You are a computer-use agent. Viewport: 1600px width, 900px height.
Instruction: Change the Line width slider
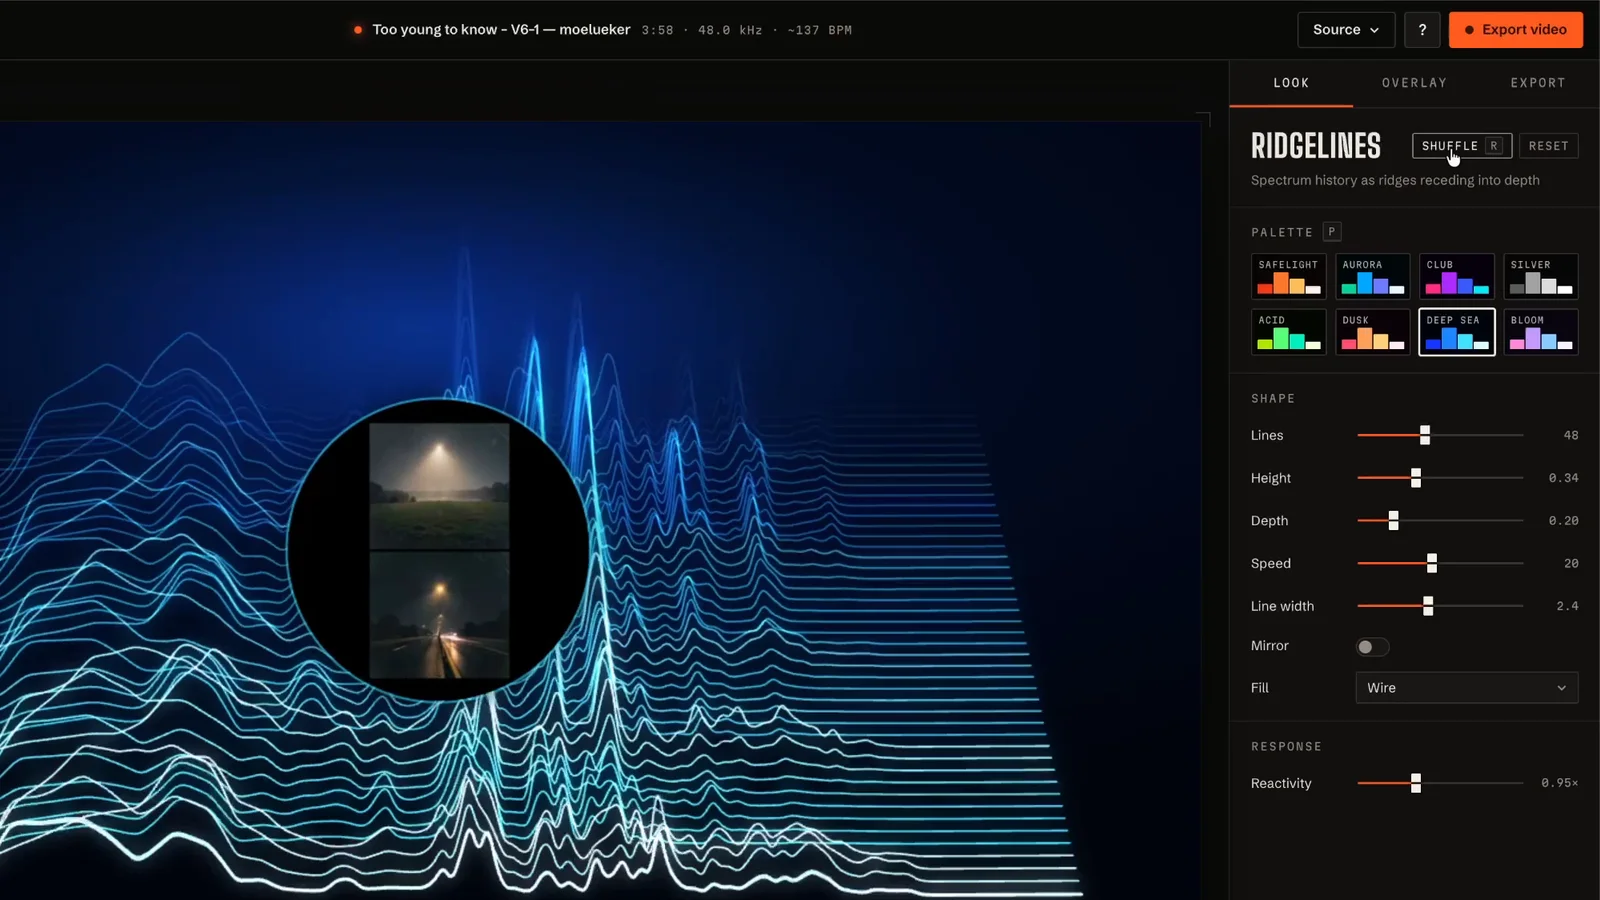[1440, 606]
